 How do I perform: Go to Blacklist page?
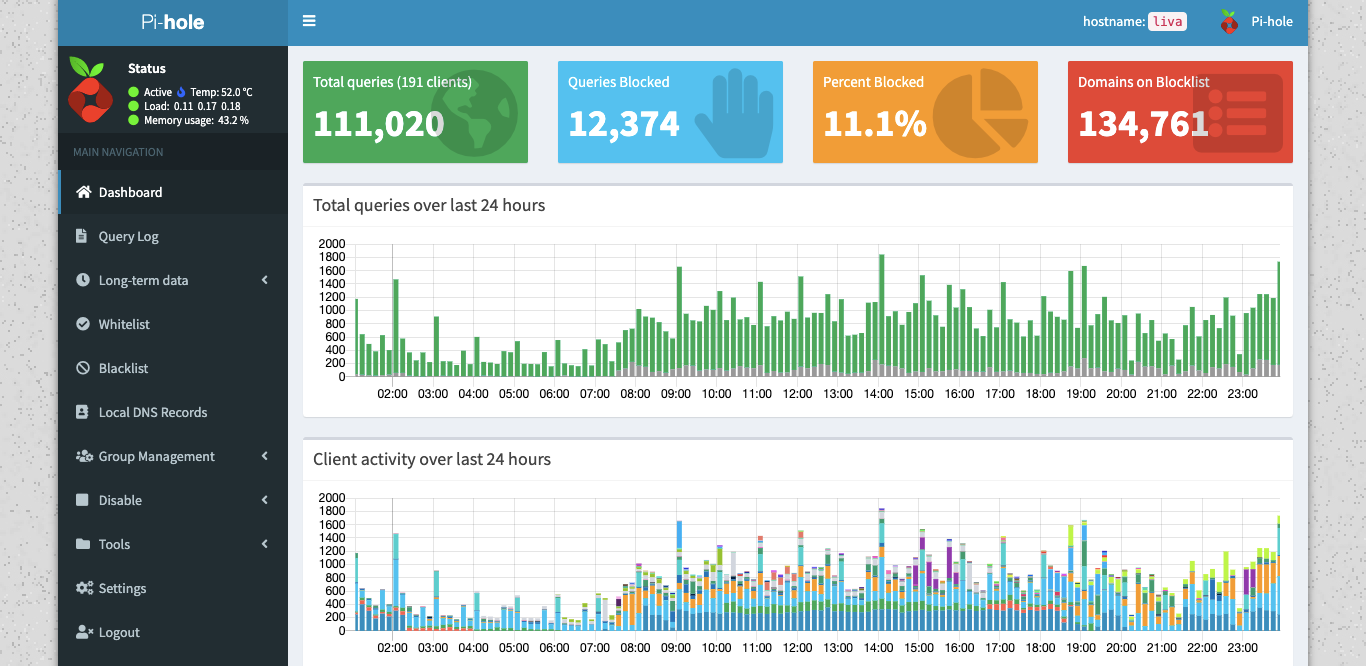(x=173, y=368)
